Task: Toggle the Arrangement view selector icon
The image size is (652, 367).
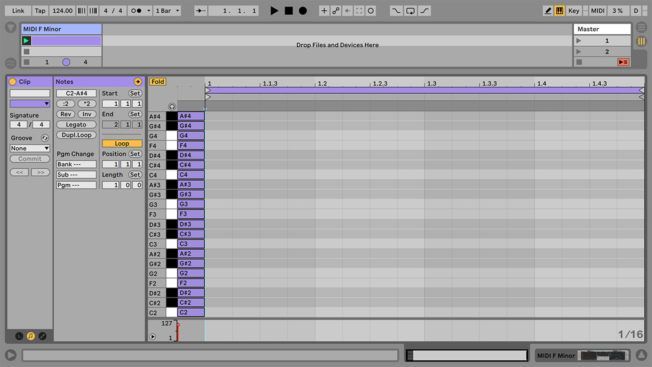Action: coord(641,27)
